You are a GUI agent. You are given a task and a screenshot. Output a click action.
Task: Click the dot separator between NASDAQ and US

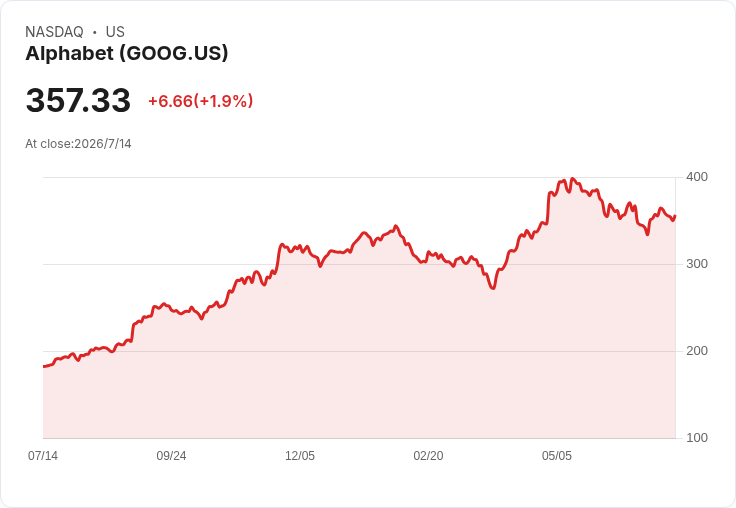coord(95,32)
